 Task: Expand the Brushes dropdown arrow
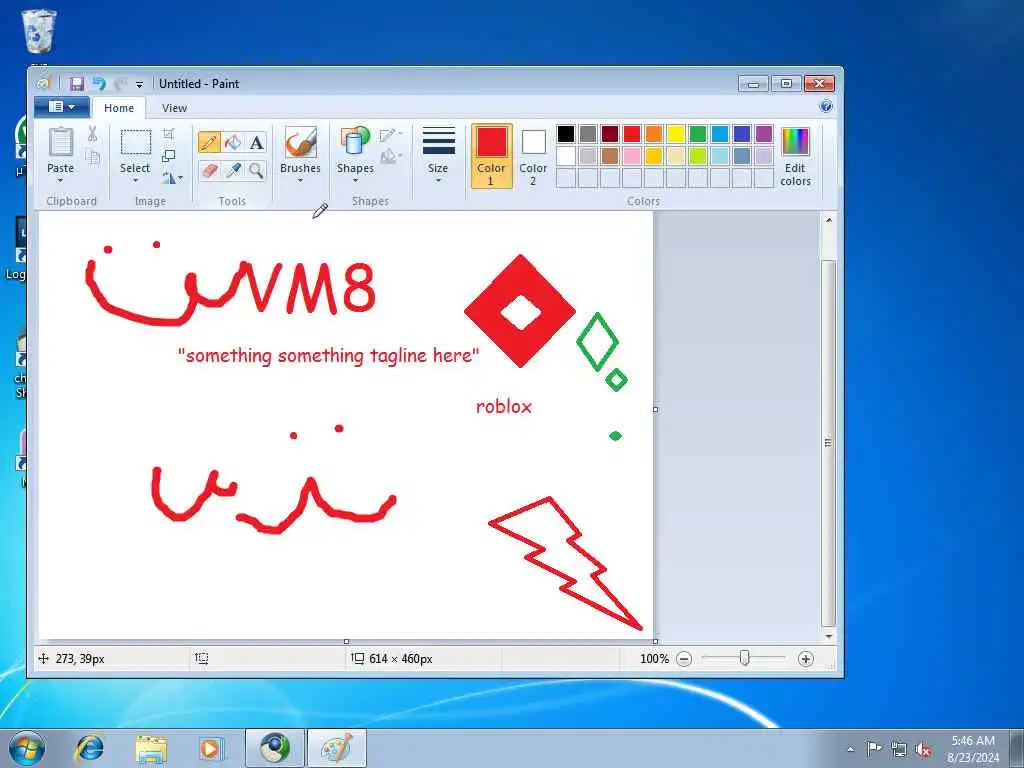pos(300,181)
